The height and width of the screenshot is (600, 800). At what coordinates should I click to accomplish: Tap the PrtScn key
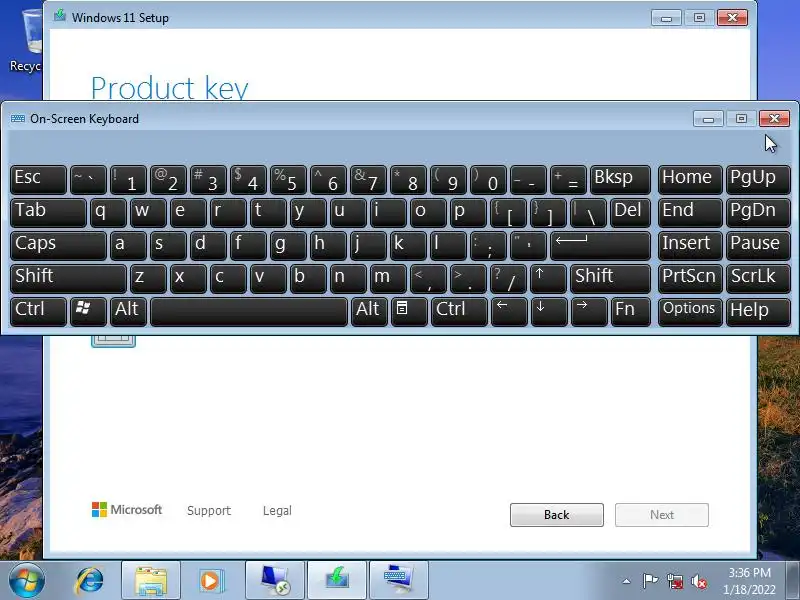click(x=690, y=278)
